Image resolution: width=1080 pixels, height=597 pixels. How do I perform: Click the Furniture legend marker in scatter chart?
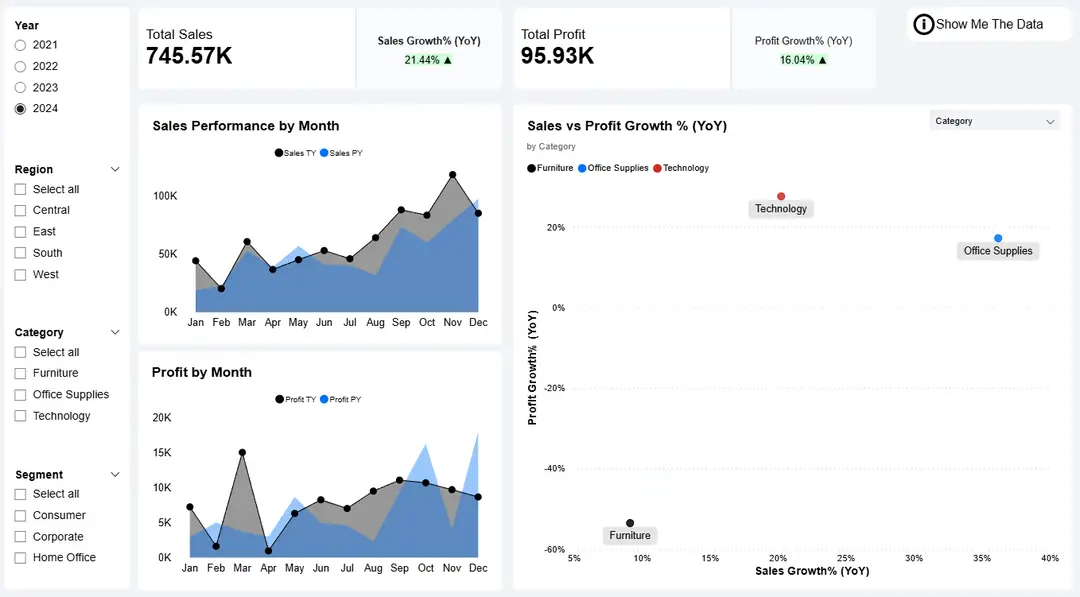tap(529, 168)
